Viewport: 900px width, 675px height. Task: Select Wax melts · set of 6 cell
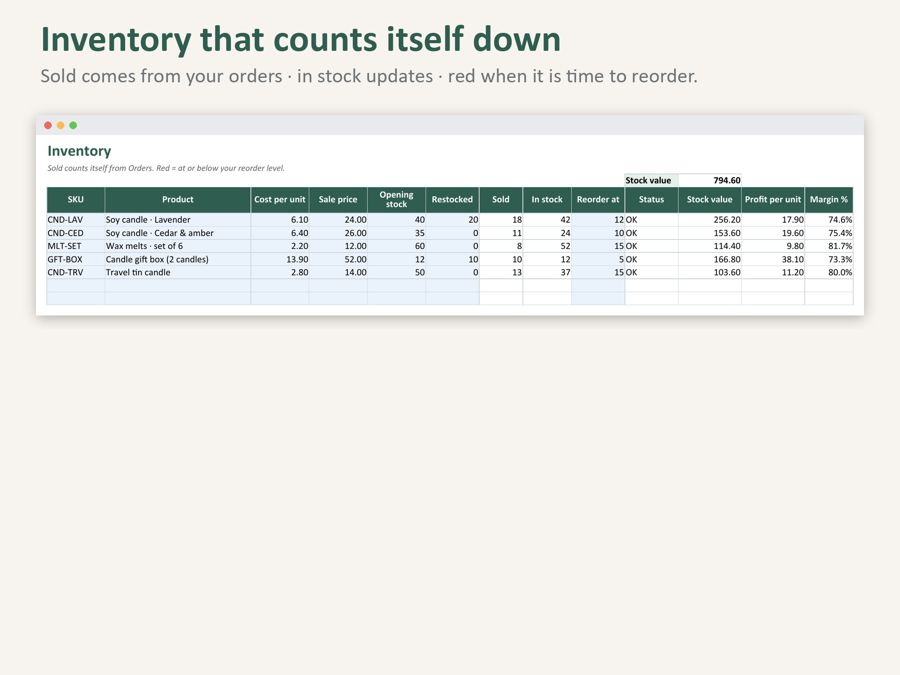178,246
